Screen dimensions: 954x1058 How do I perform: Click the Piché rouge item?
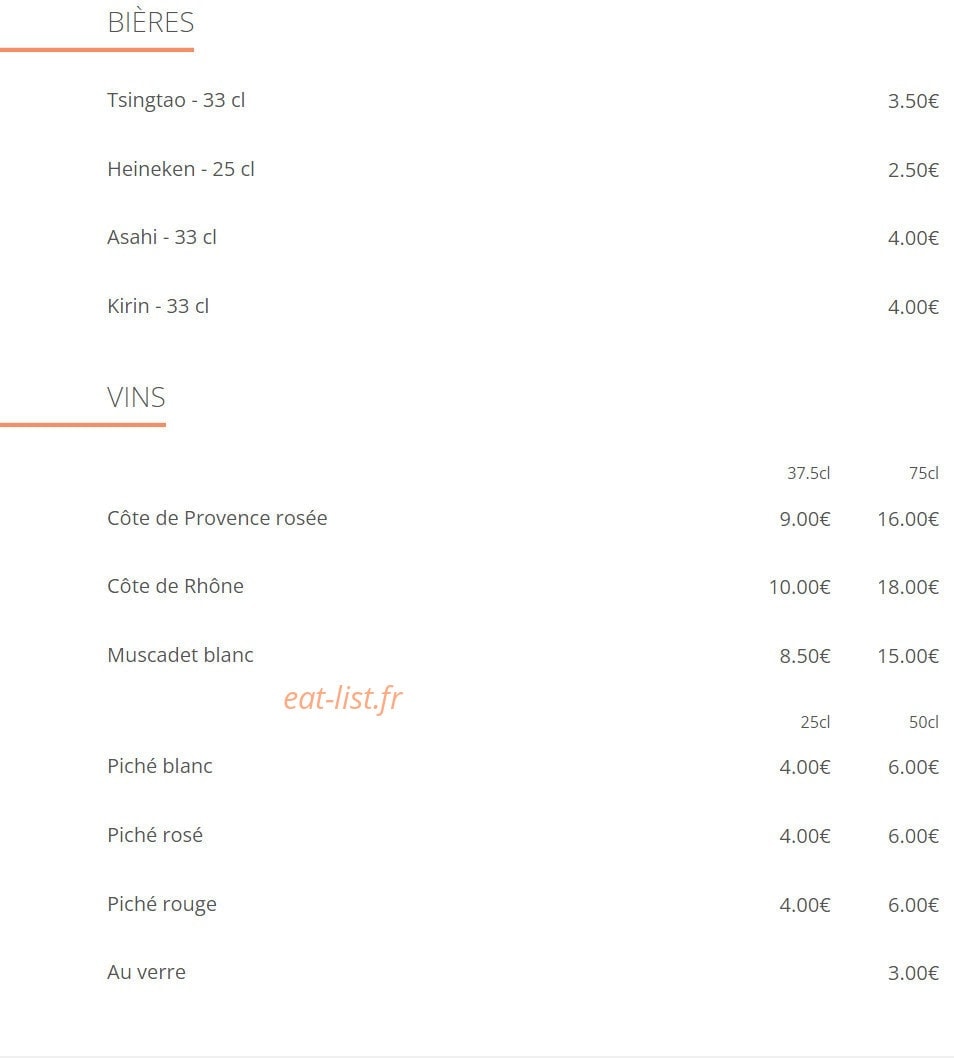[x=162, y=904]
